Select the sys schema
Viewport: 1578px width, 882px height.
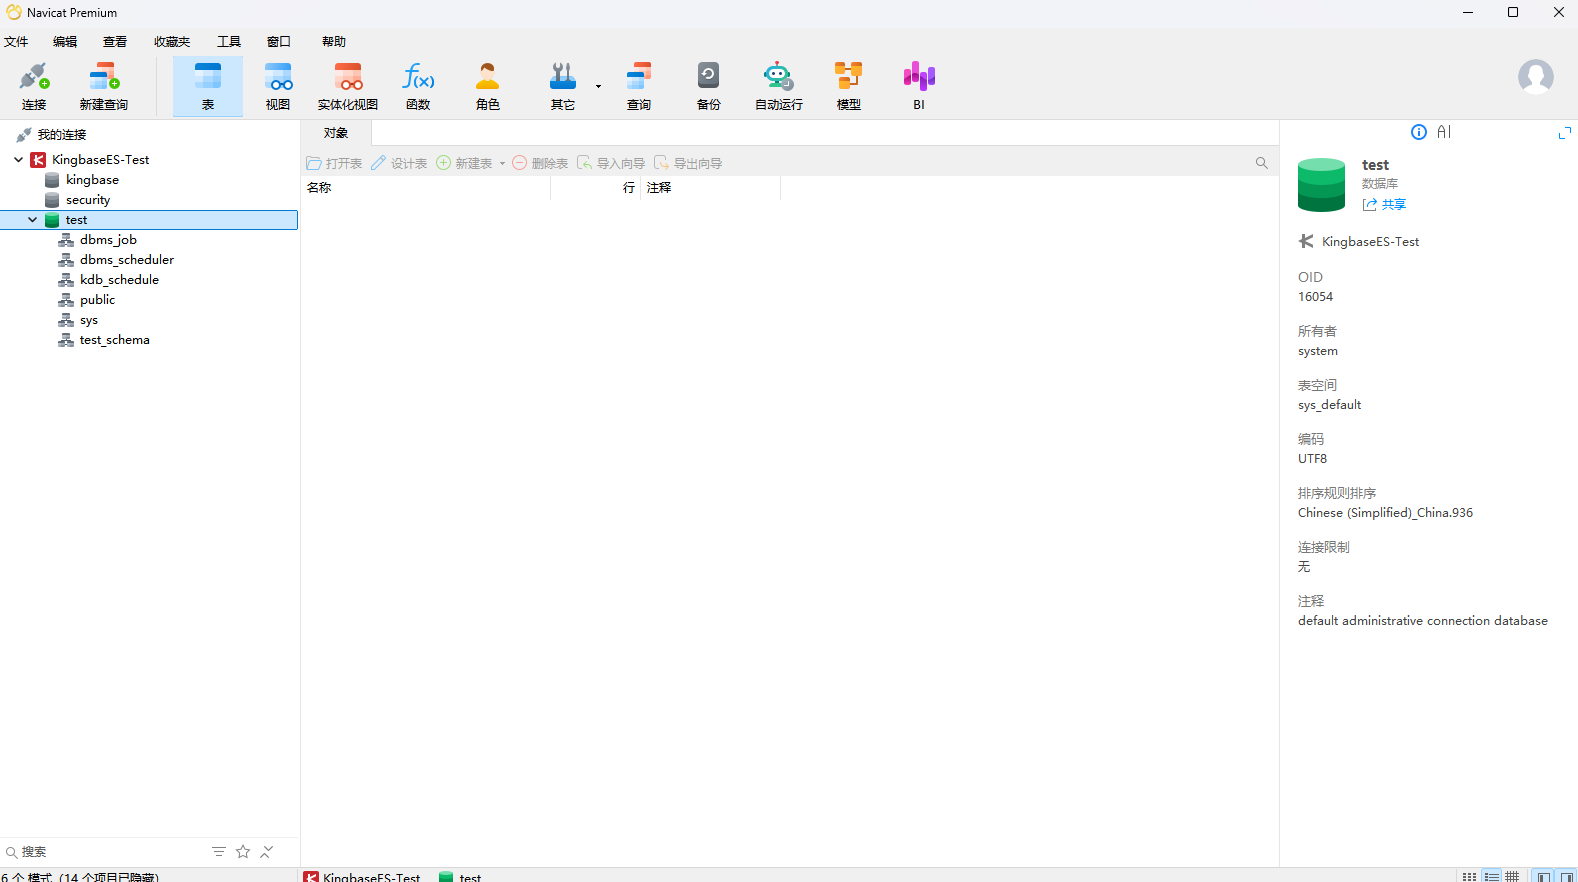click(x=89, y=321)
